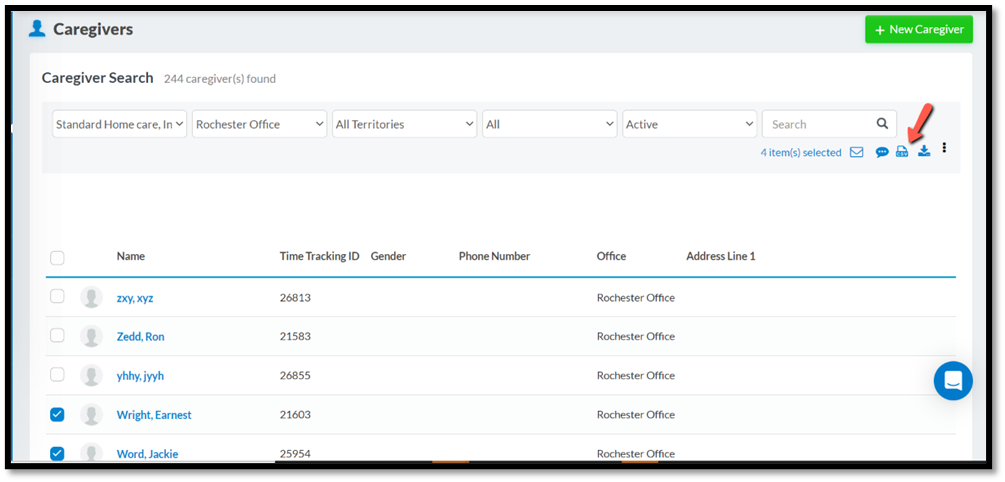The width and height of the screenshot is (1005, 482).
Task: Open the Rochester Office dropdown
Action: (x=259, y=124)
